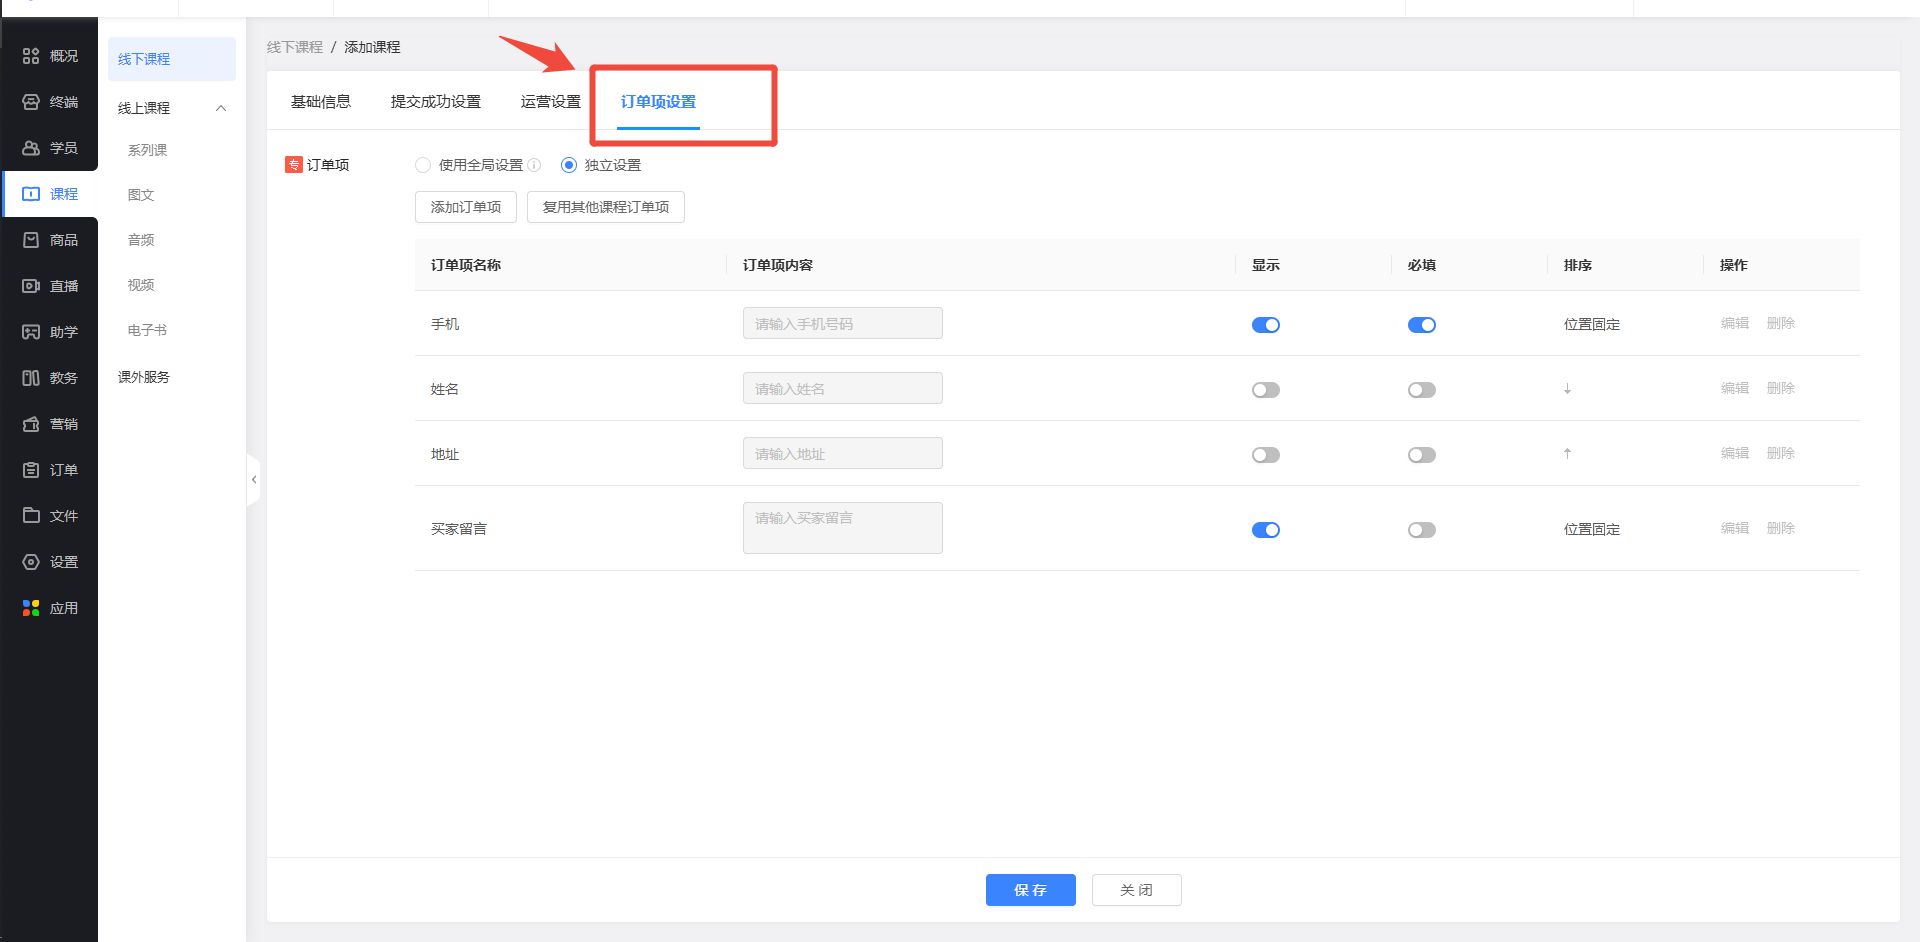Toggle 显示 switch for 姓名 row

click(1265, 390)
